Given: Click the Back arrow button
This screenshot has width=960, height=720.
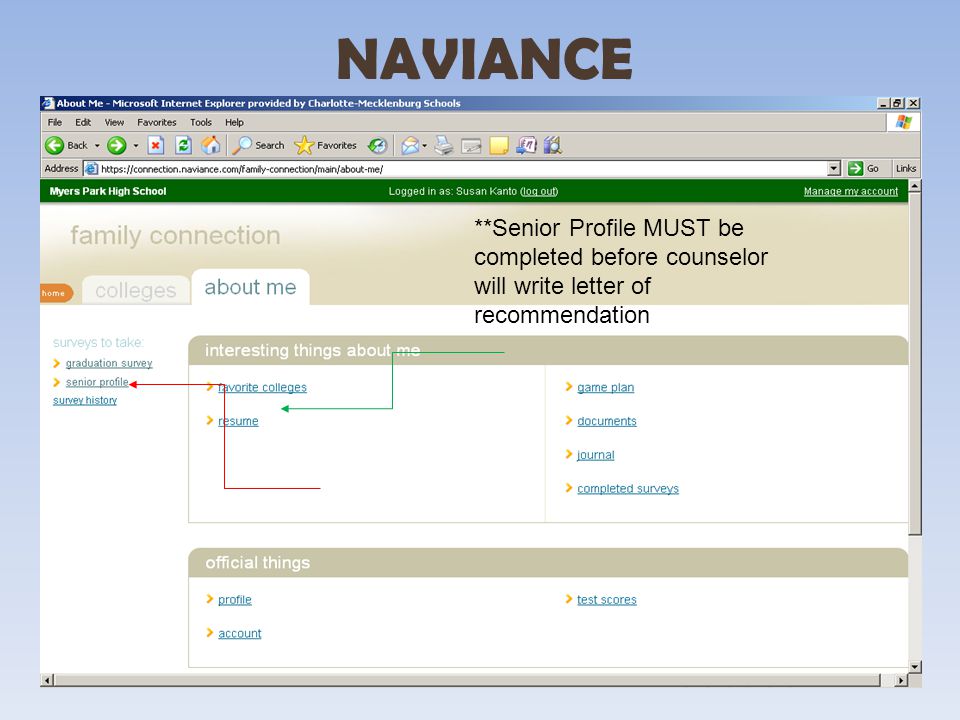Looking at the screenshot, I should click(x=54, y=146).
